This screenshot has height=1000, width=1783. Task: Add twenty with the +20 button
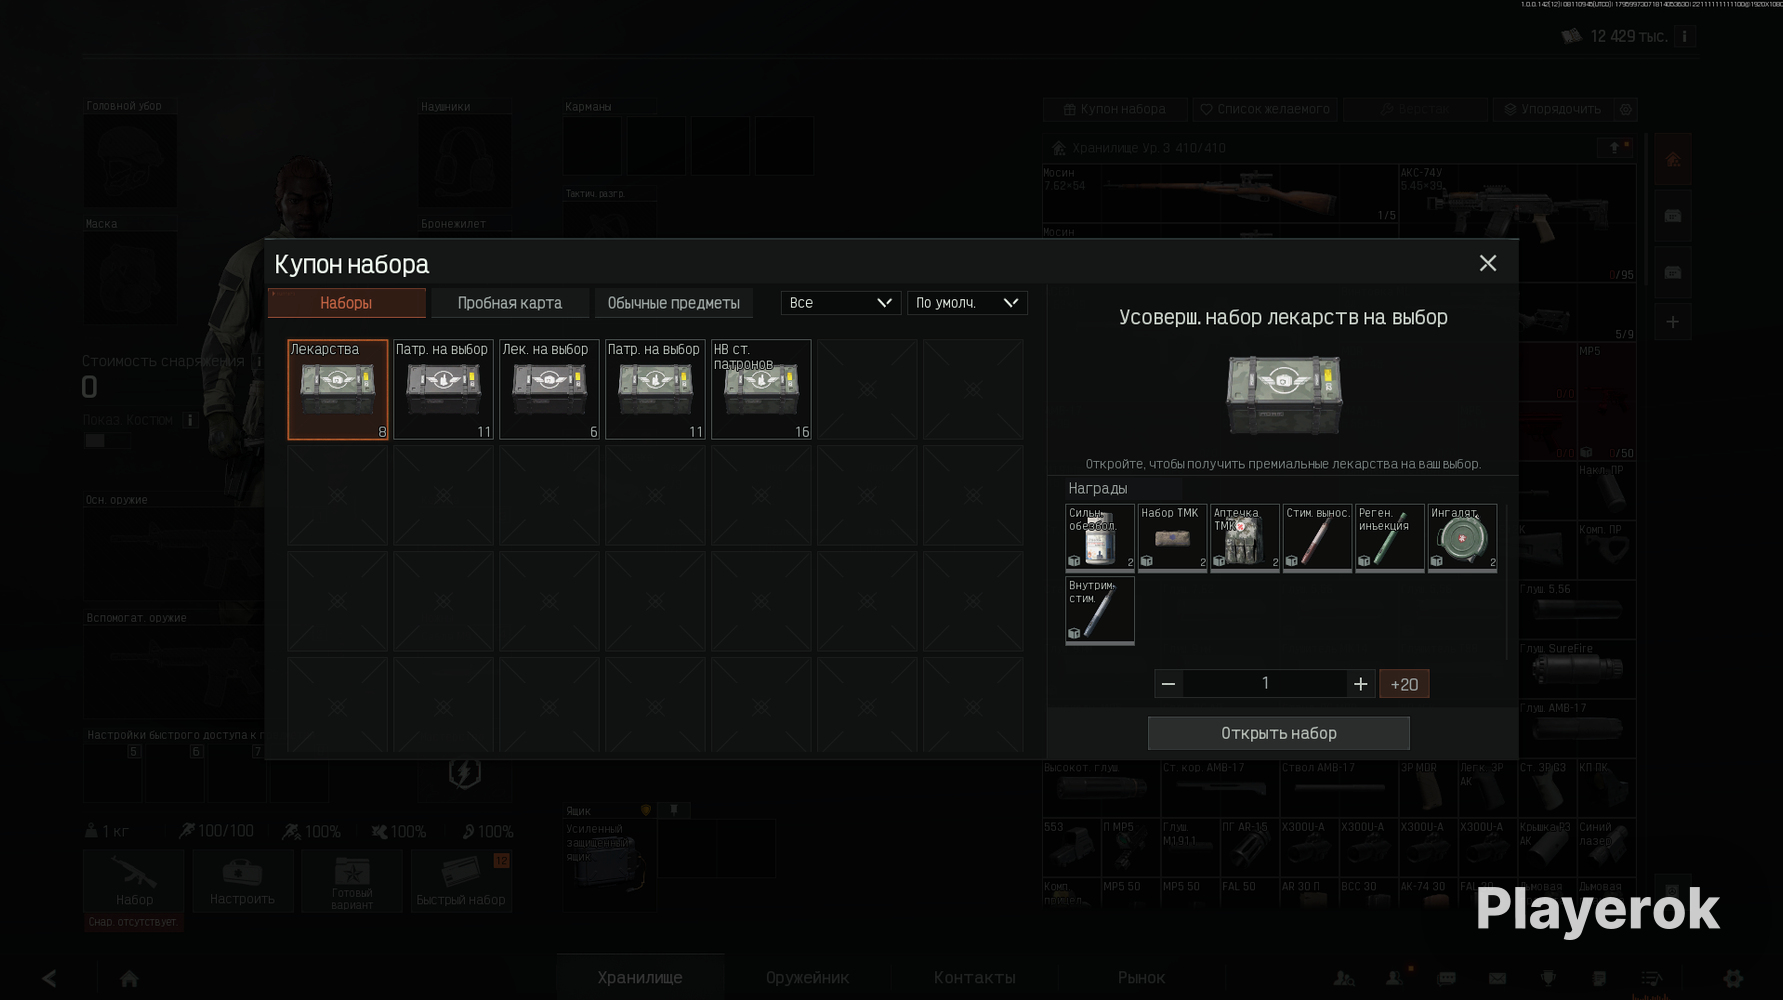[x=1404, y=684]
